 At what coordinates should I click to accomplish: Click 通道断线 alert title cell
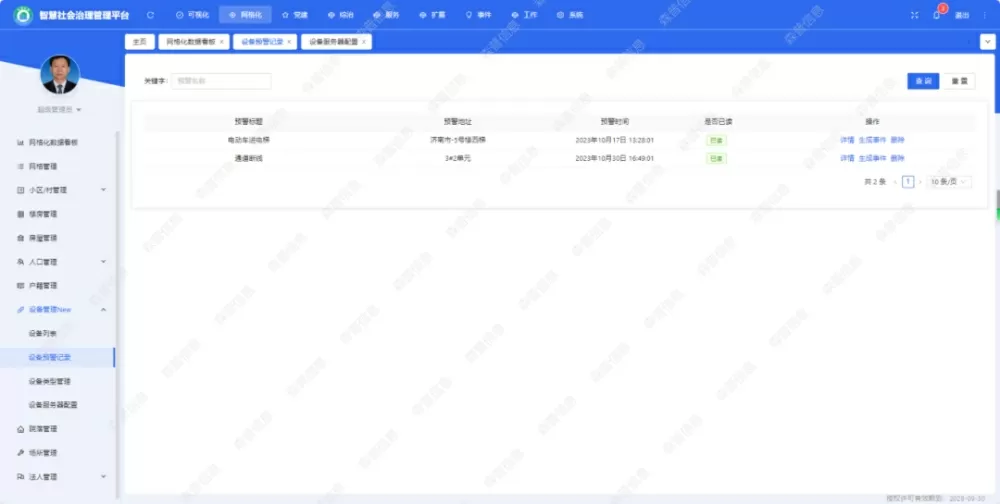248,158
